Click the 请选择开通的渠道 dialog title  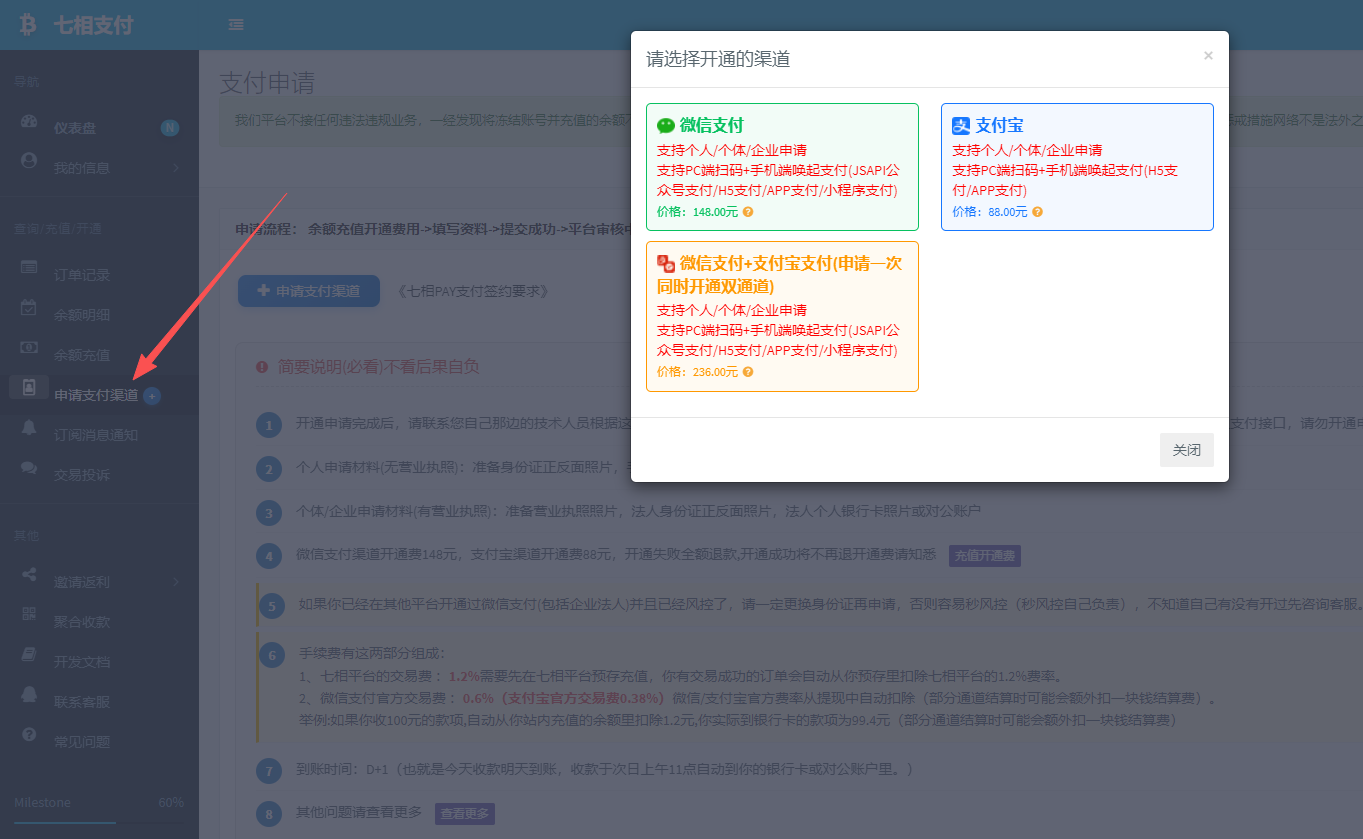pyautogui.click(x=718, y=59)
